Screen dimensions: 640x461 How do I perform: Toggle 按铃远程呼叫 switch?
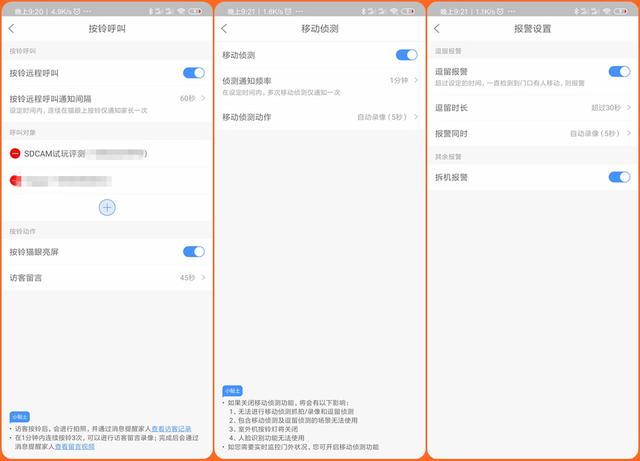coord(194,73)
